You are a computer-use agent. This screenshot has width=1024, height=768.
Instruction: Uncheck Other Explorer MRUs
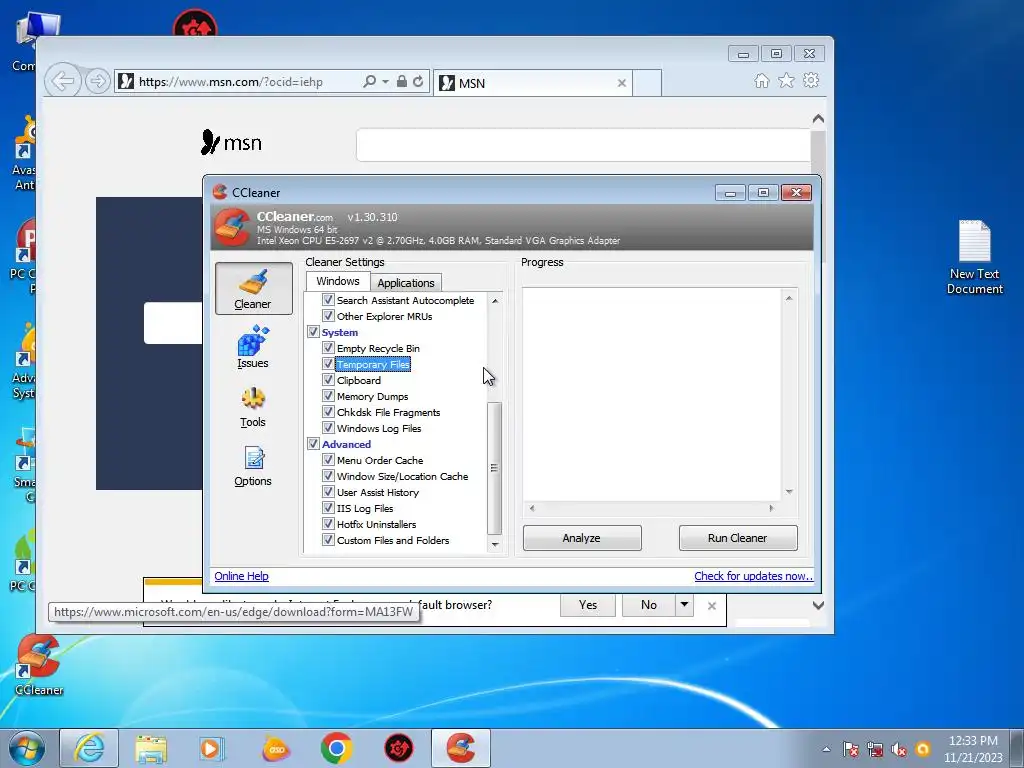328,316
